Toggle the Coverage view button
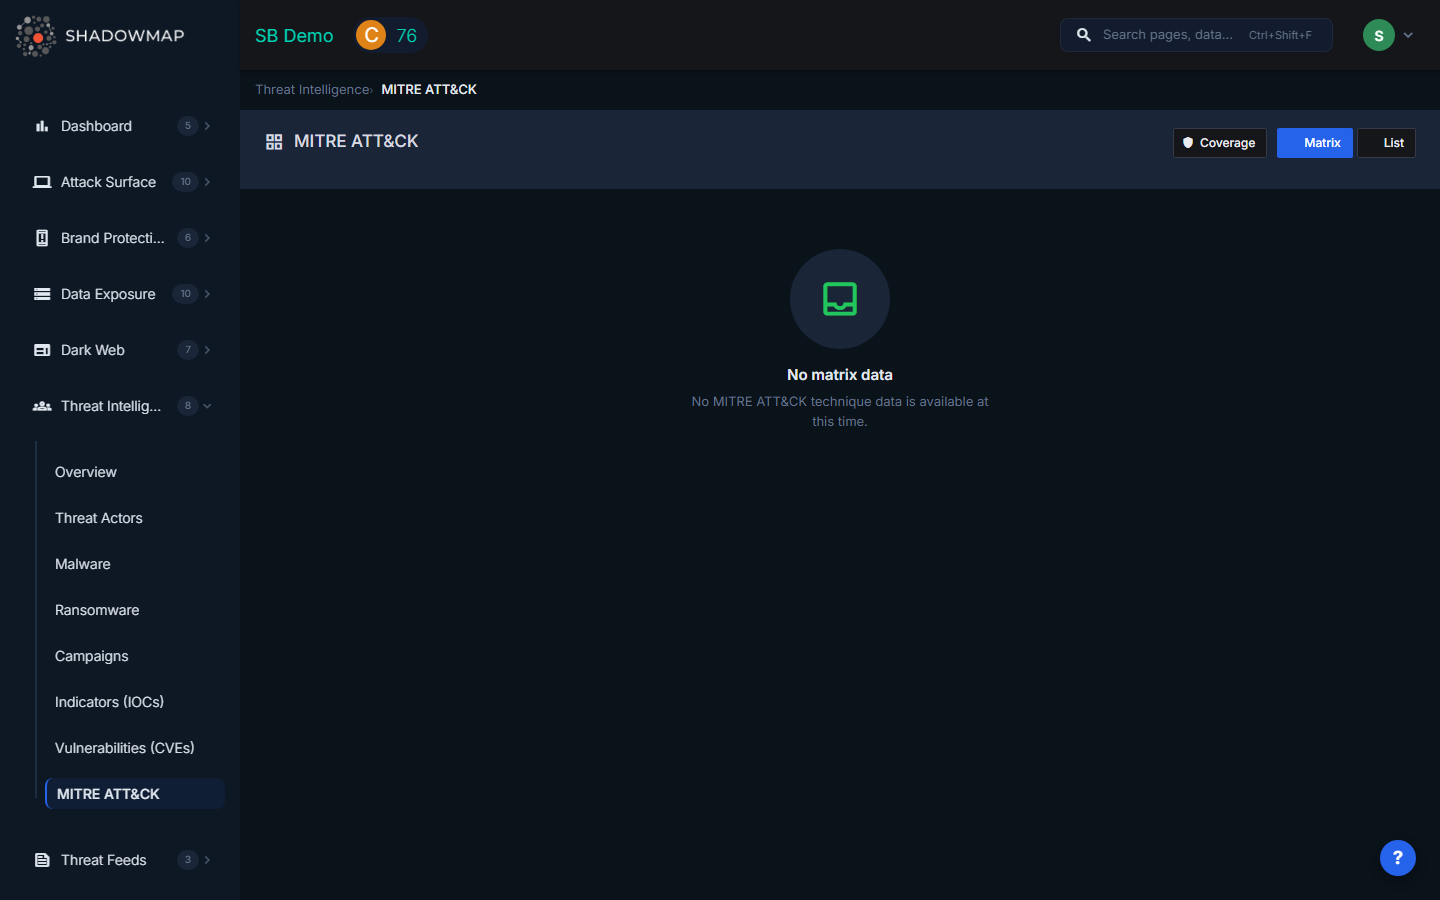 click(x=1219, y=143)
